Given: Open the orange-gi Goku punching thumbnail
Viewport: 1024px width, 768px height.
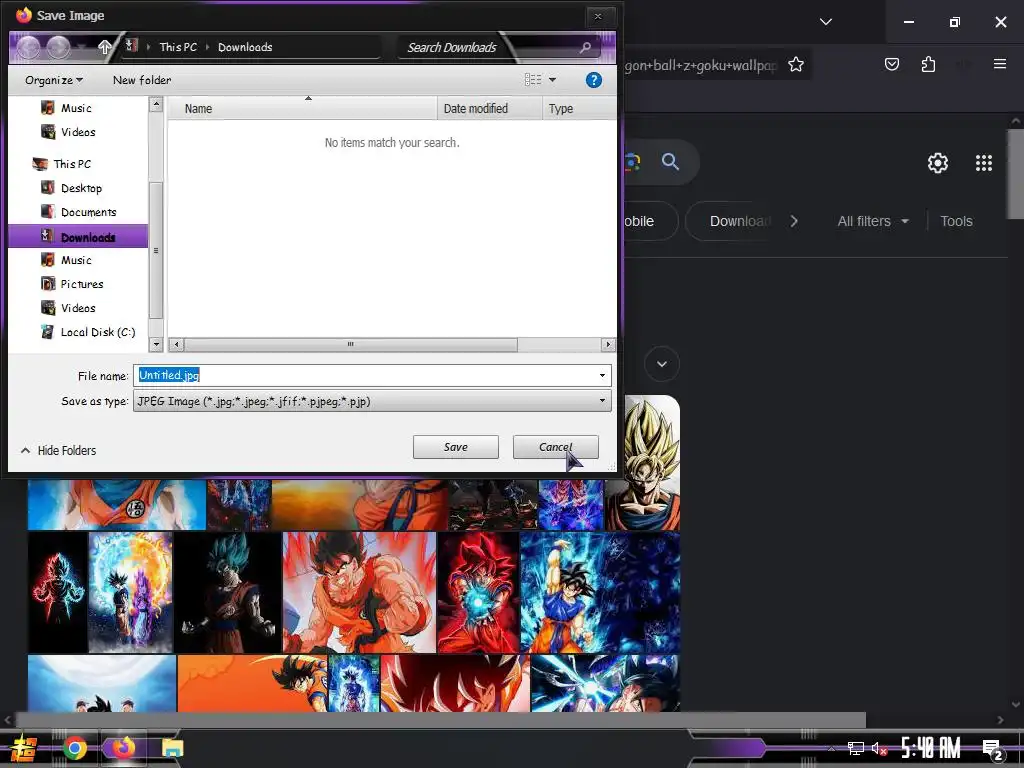Looking at the screenshot, I should [x=359, y=592].
